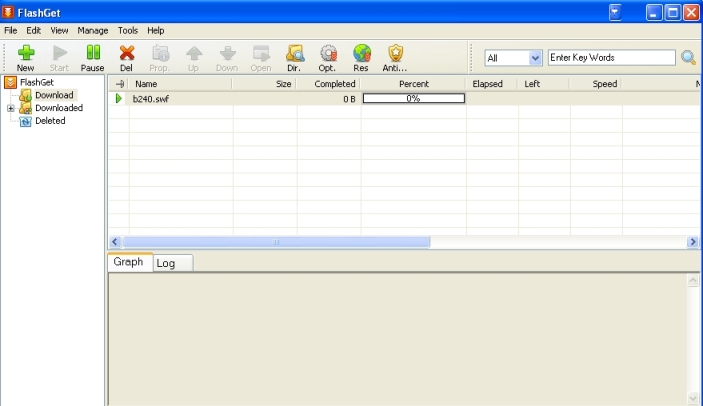Open the View menu
This screenshot has width=703, height=406.
[59, 30]
